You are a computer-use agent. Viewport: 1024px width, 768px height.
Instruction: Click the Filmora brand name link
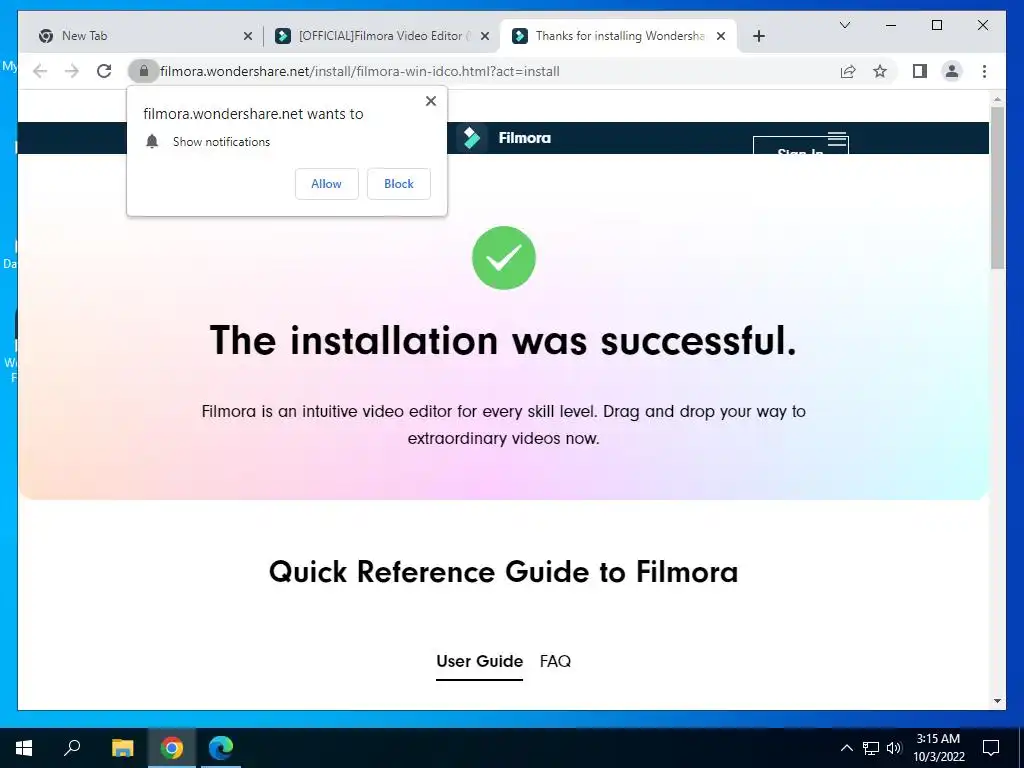click(524, 138)
